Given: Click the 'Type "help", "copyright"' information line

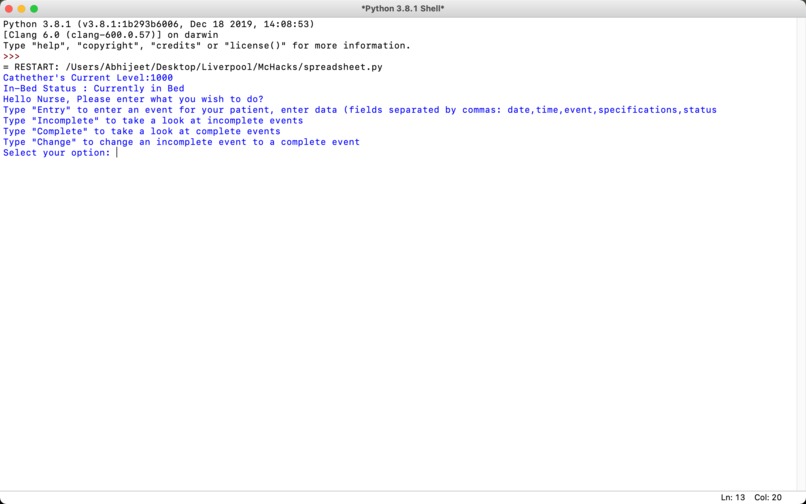Looking at the screenshot, I should pyautogui.click(x=207, y=46).
